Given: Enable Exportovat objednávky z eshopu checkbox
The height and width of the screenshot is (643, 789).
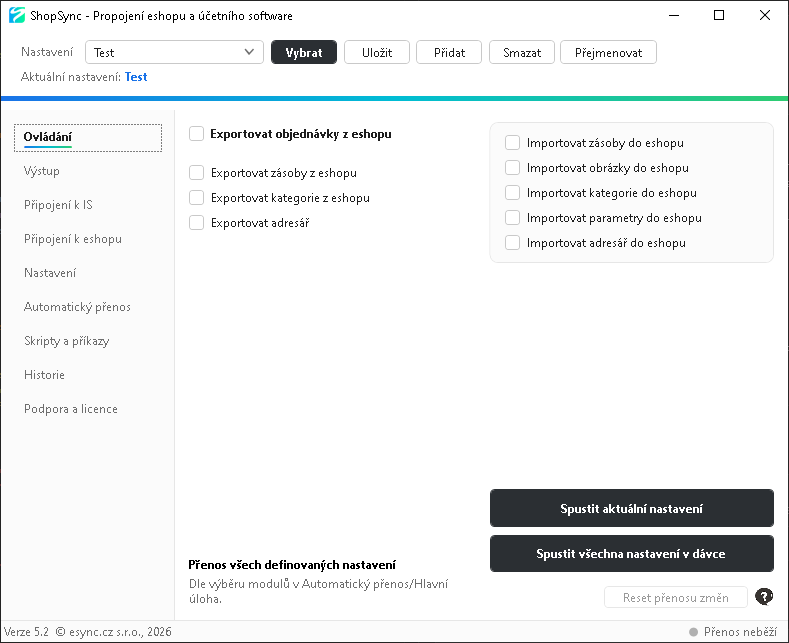Looking at the screenshot, I should pos(196,134).
